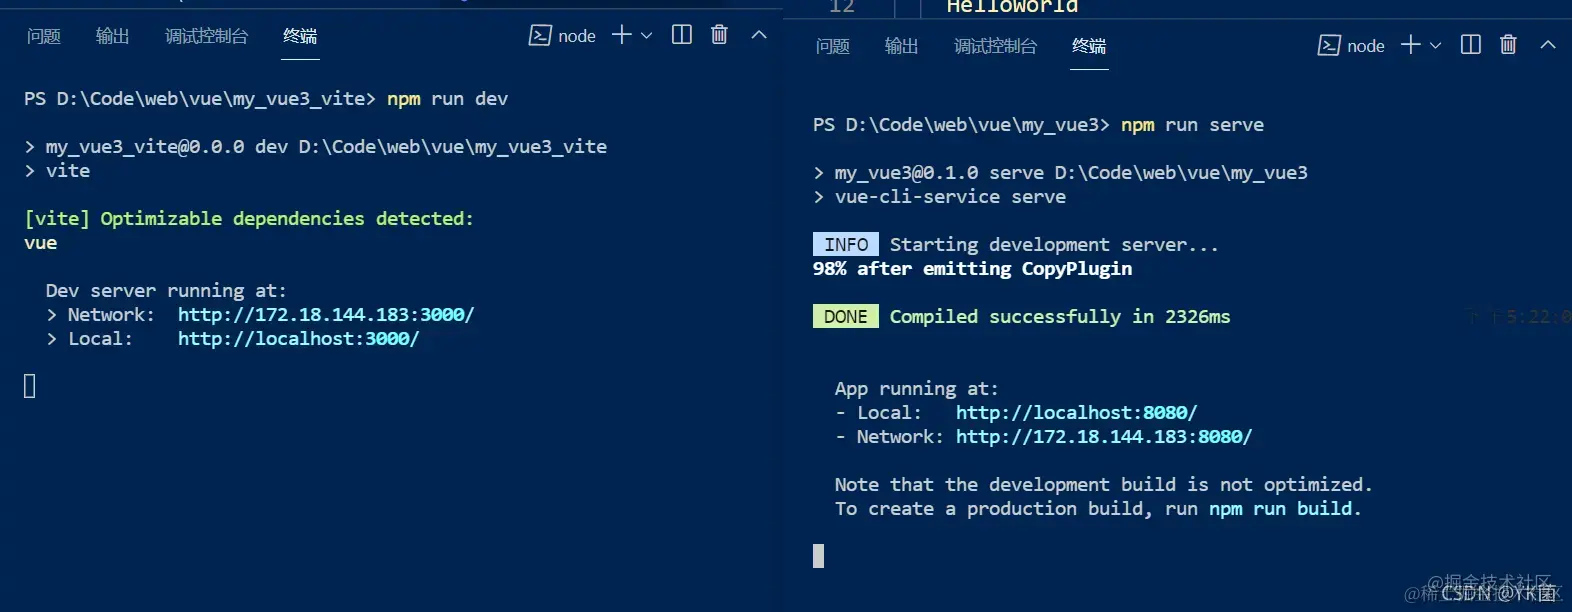Click the 'Optimizable dependencies detected' line

[249, 219]
